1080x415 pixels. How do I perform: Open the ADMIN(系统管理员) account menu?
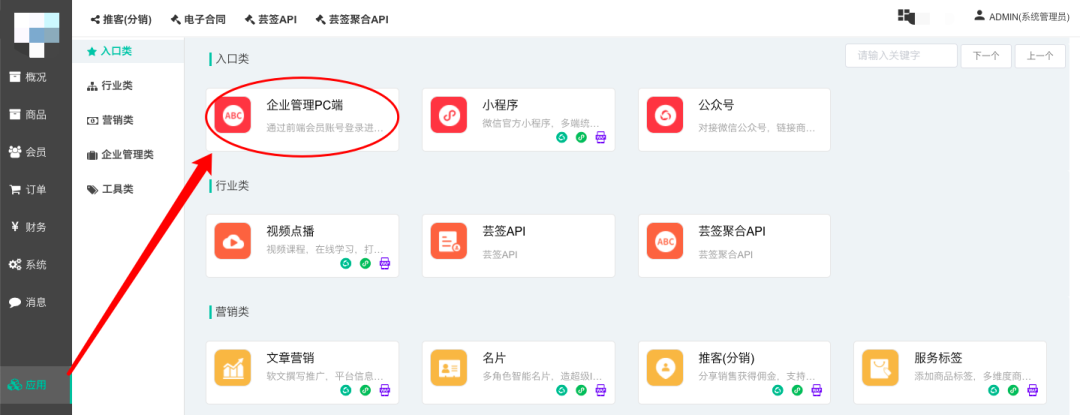tap(1021, 18)
